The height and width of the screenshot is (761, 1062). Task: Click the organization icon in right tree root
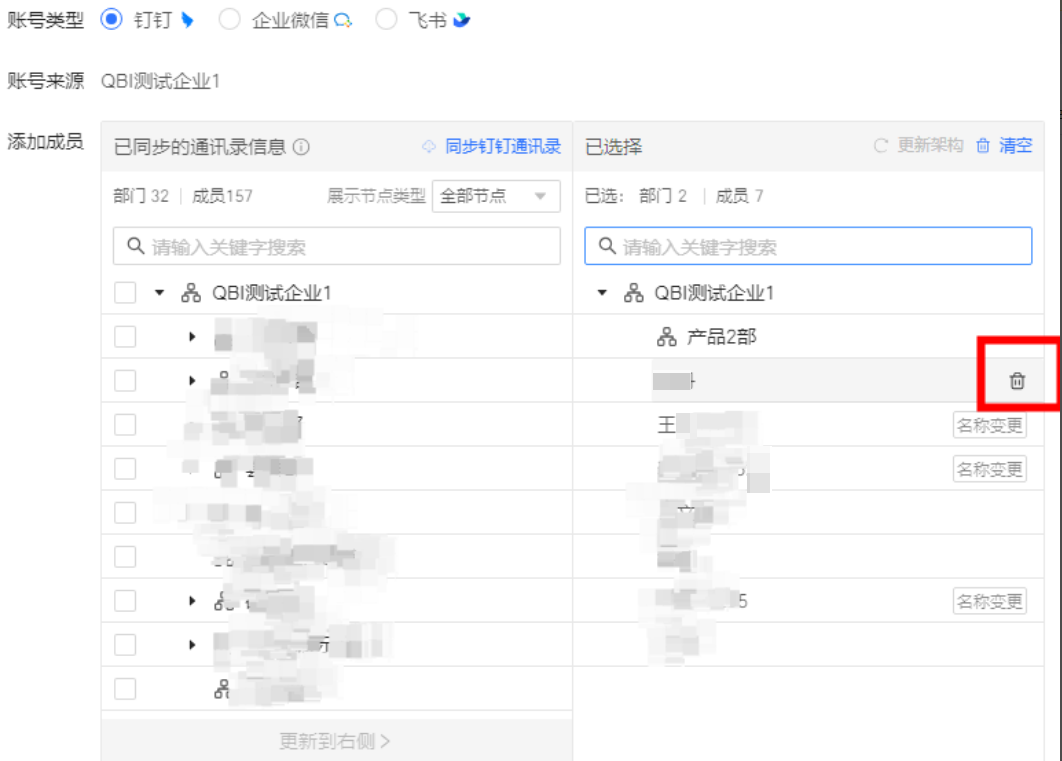point(634,293)
